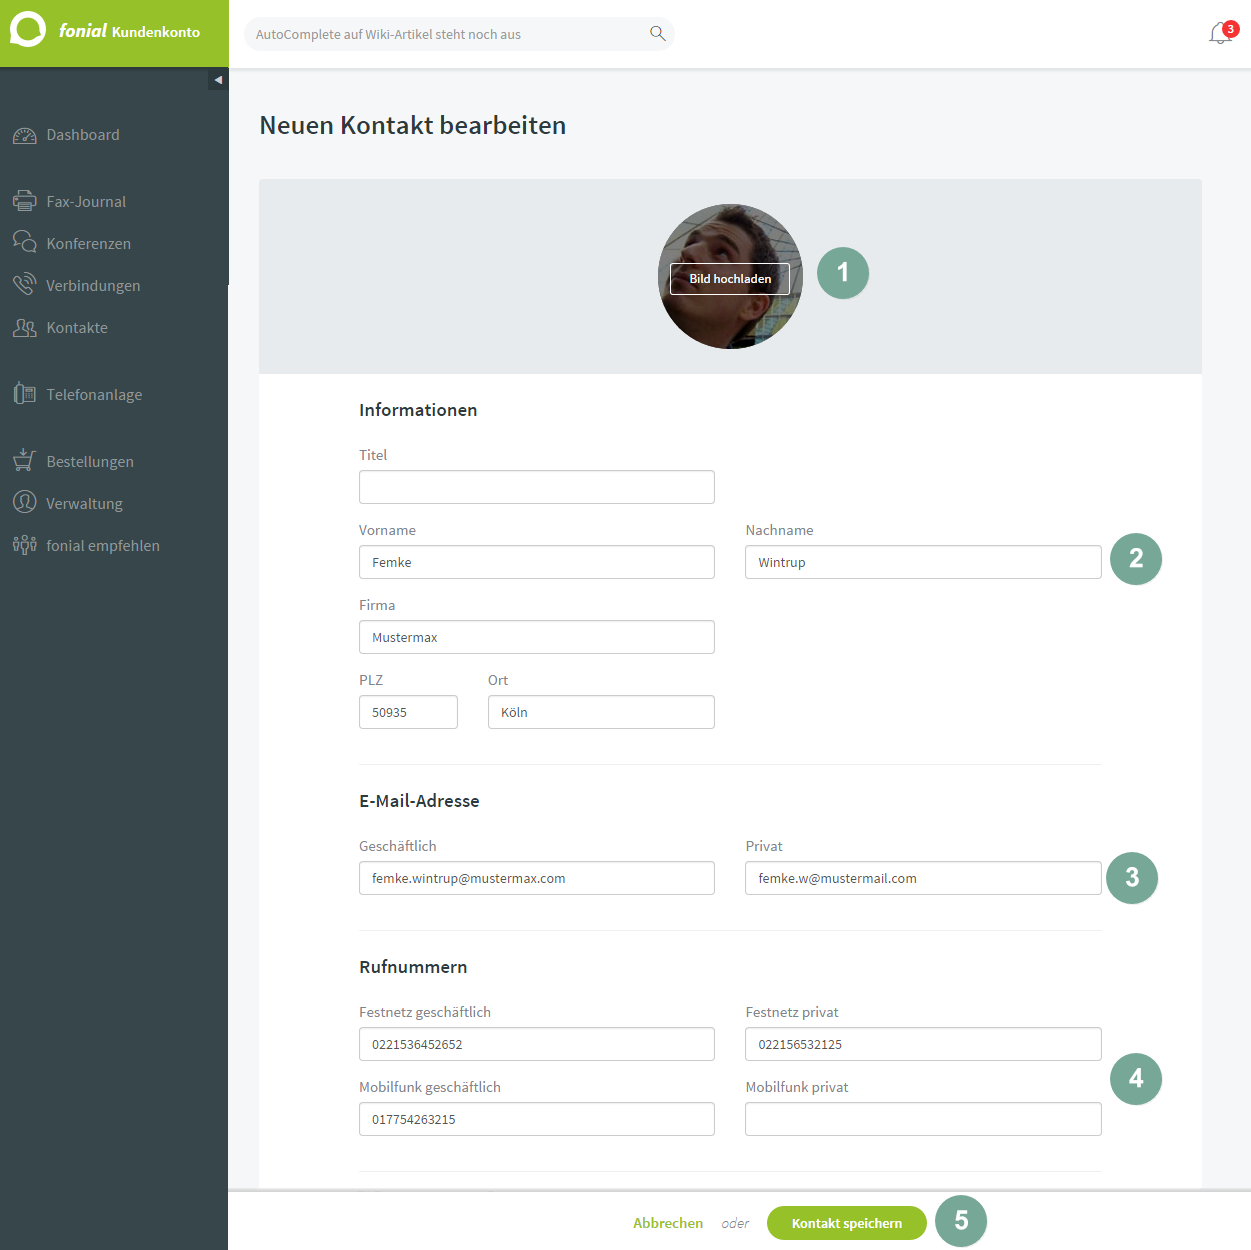Focus the Titel input field
Image resolution: width=1251 pixels, height=1250 pixels.
point(537,487)
